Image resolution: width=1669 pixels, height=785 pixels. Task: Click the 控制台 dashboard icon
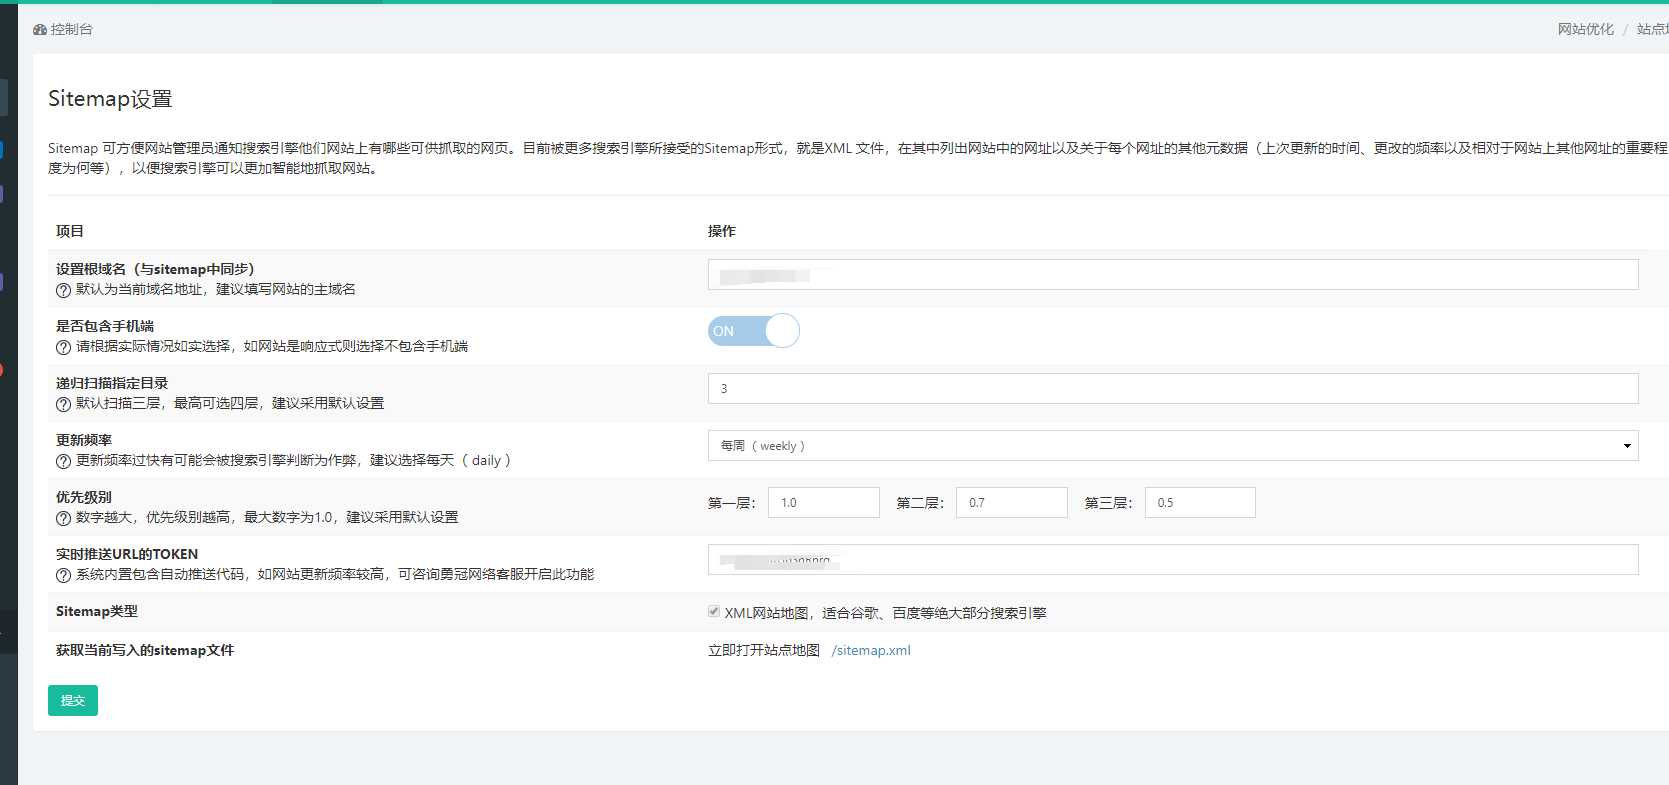click(x=40, y=30)
